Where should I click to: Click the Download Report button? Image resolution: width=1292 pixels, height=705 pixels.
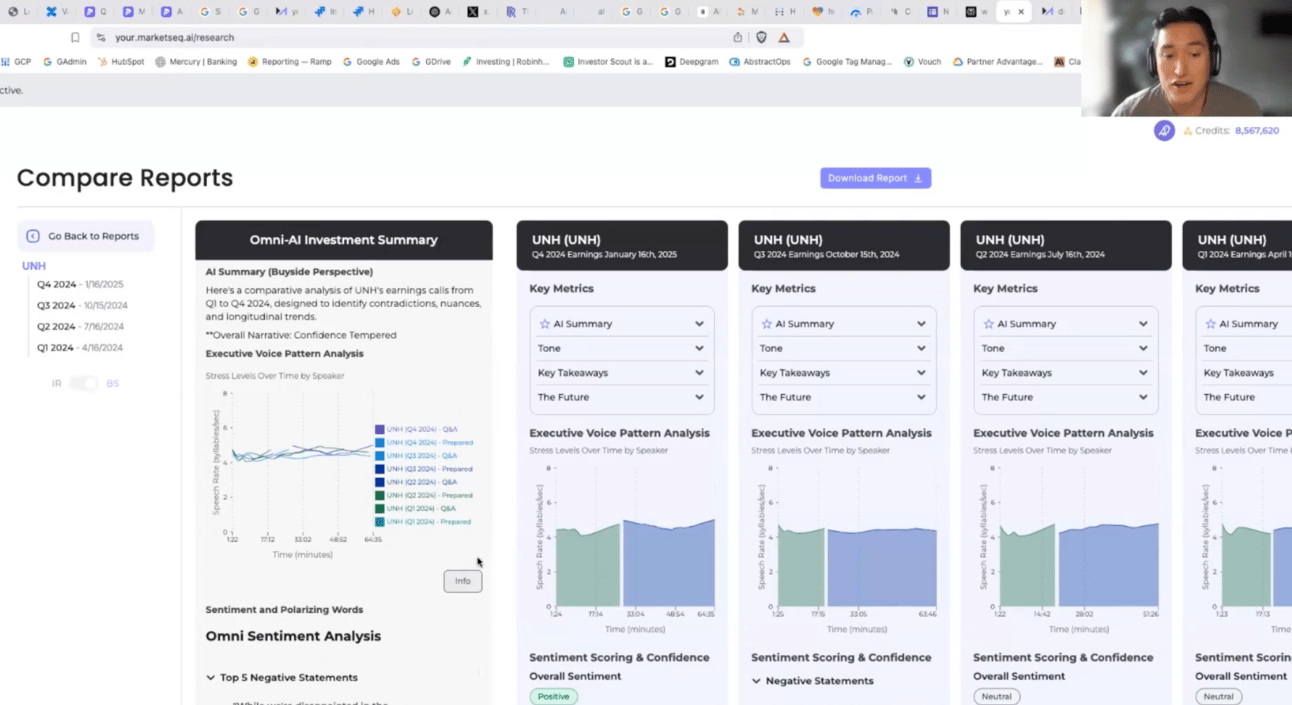(875, 178)
